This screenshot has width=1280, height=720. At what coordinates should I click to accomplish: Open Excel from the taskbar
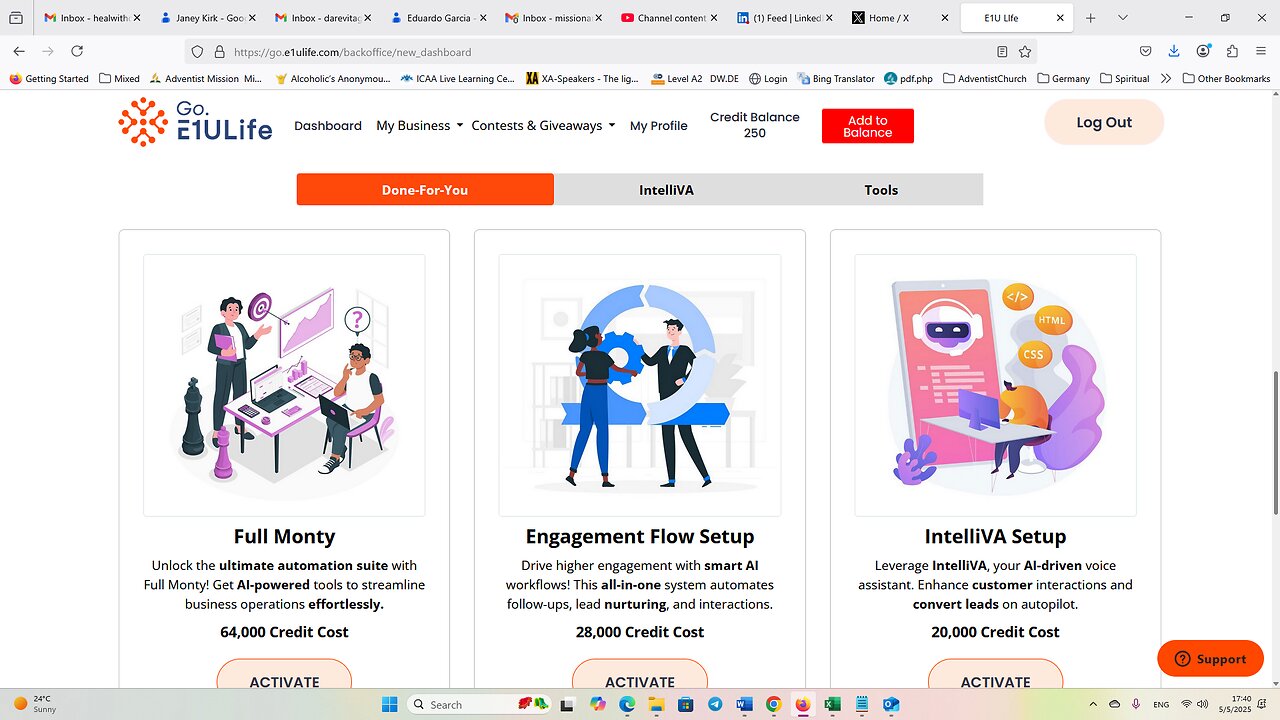point(832,704)
